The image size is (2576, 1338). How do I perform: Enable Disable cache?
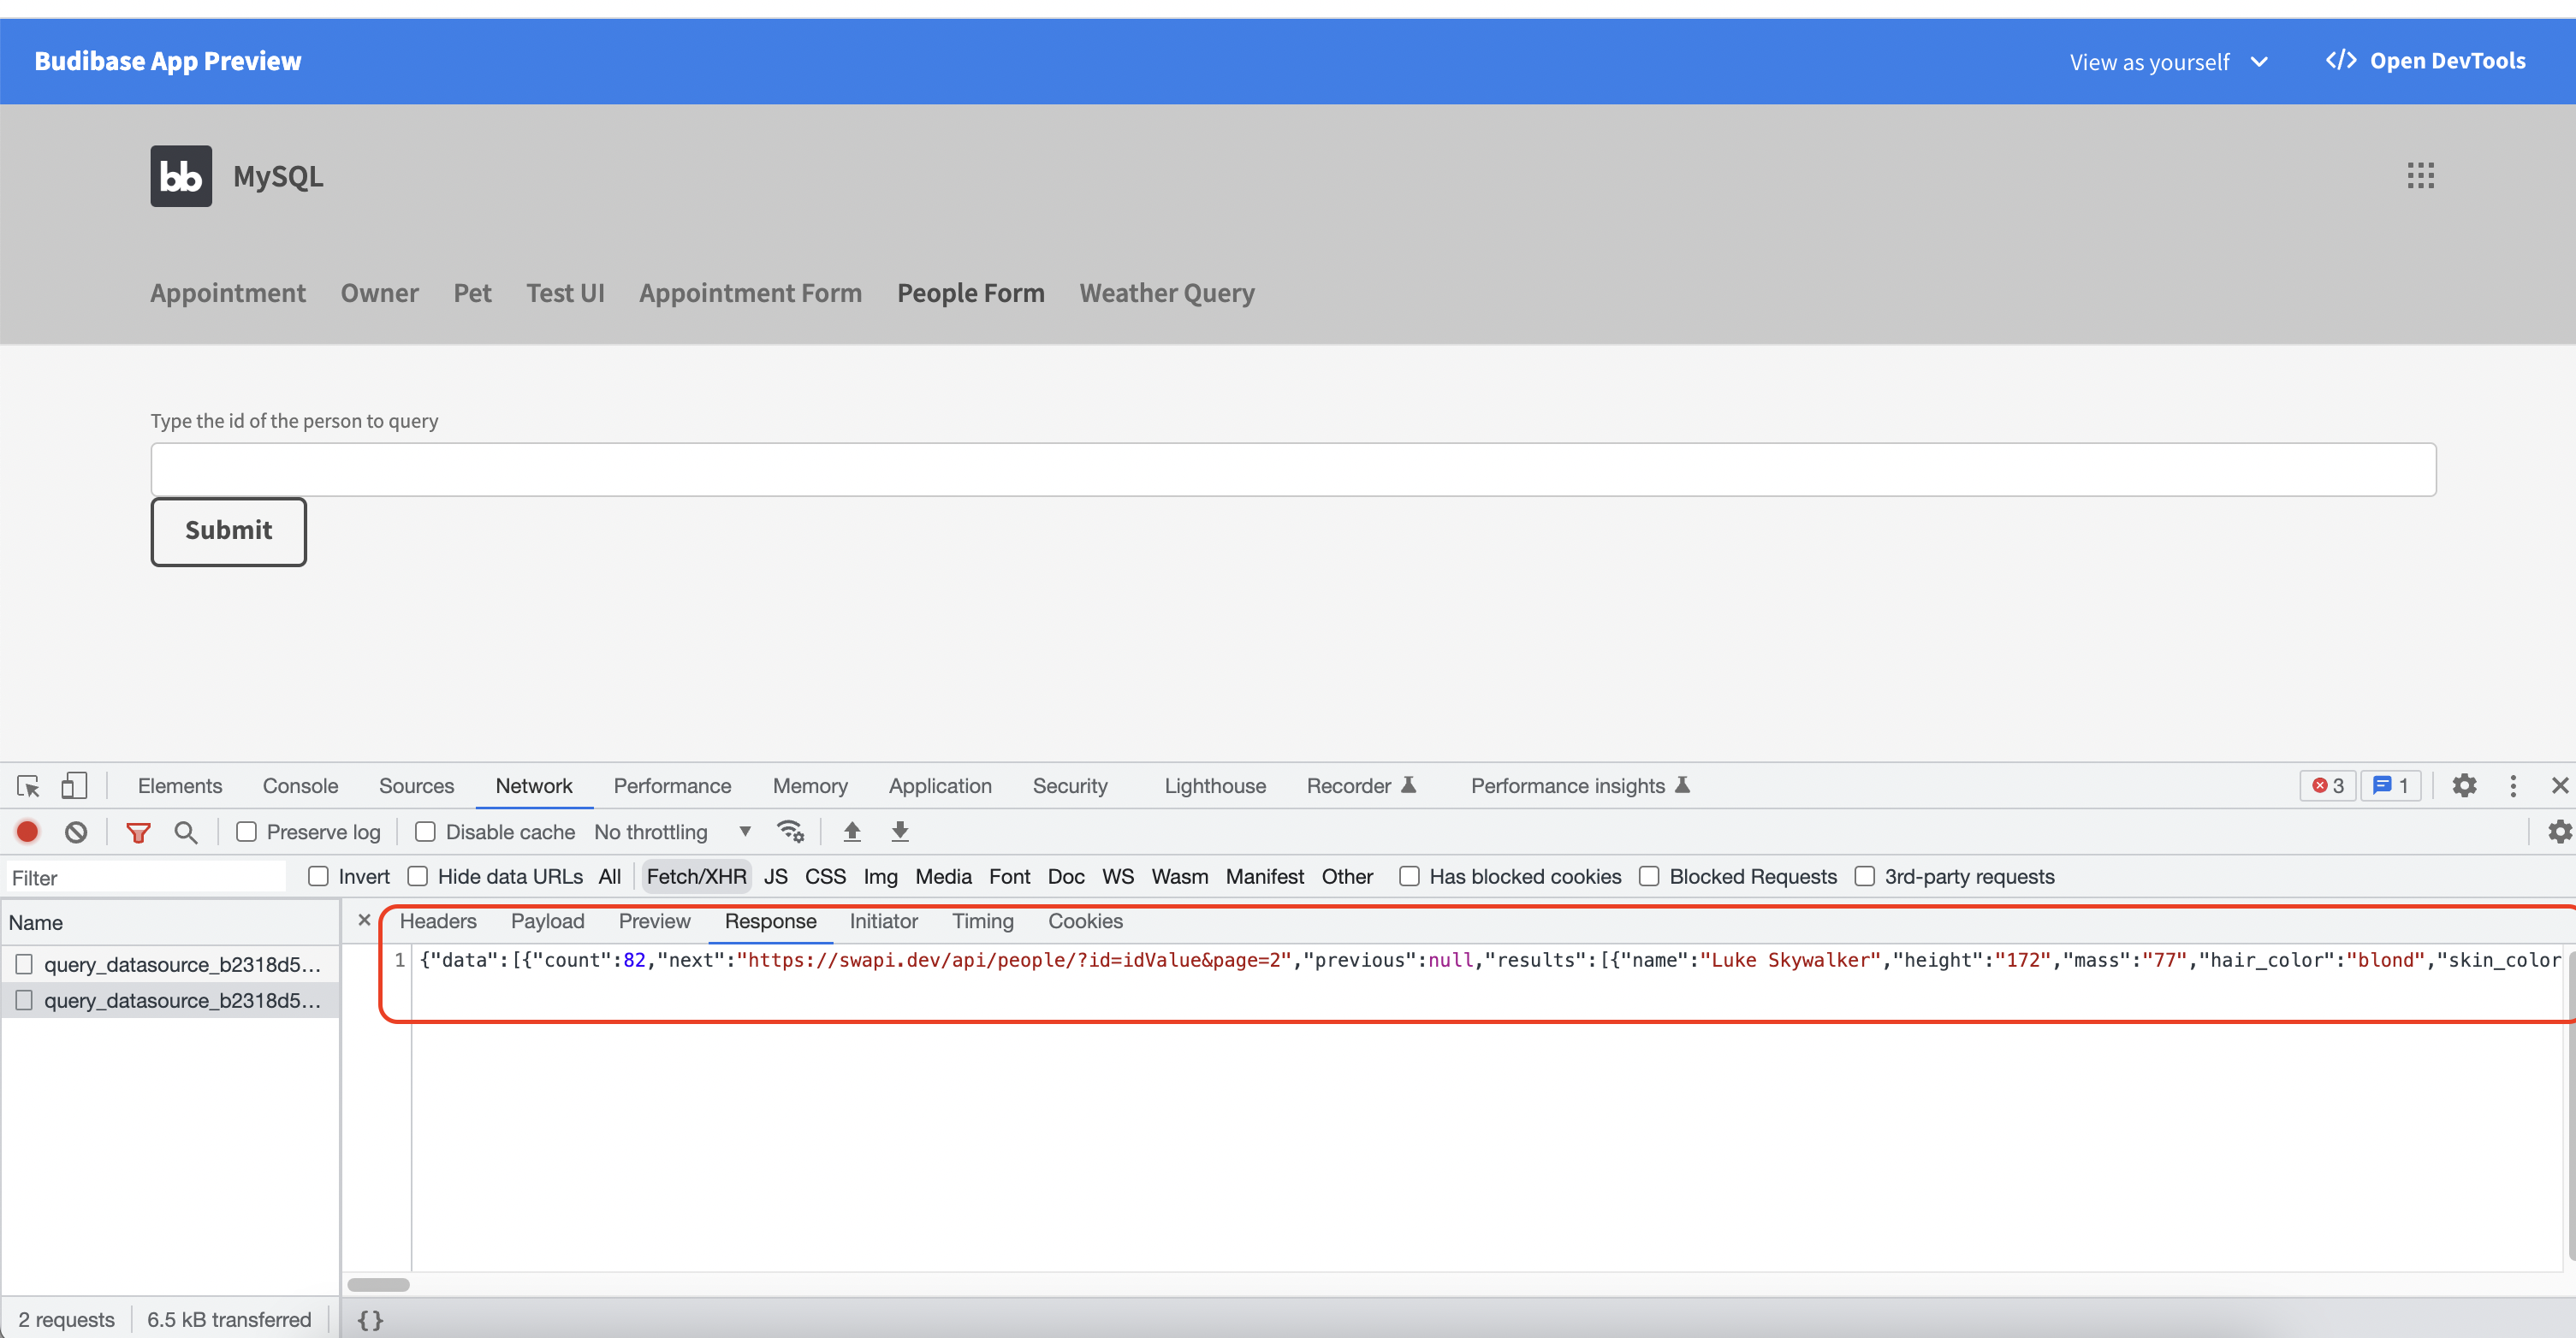[425, 831]
